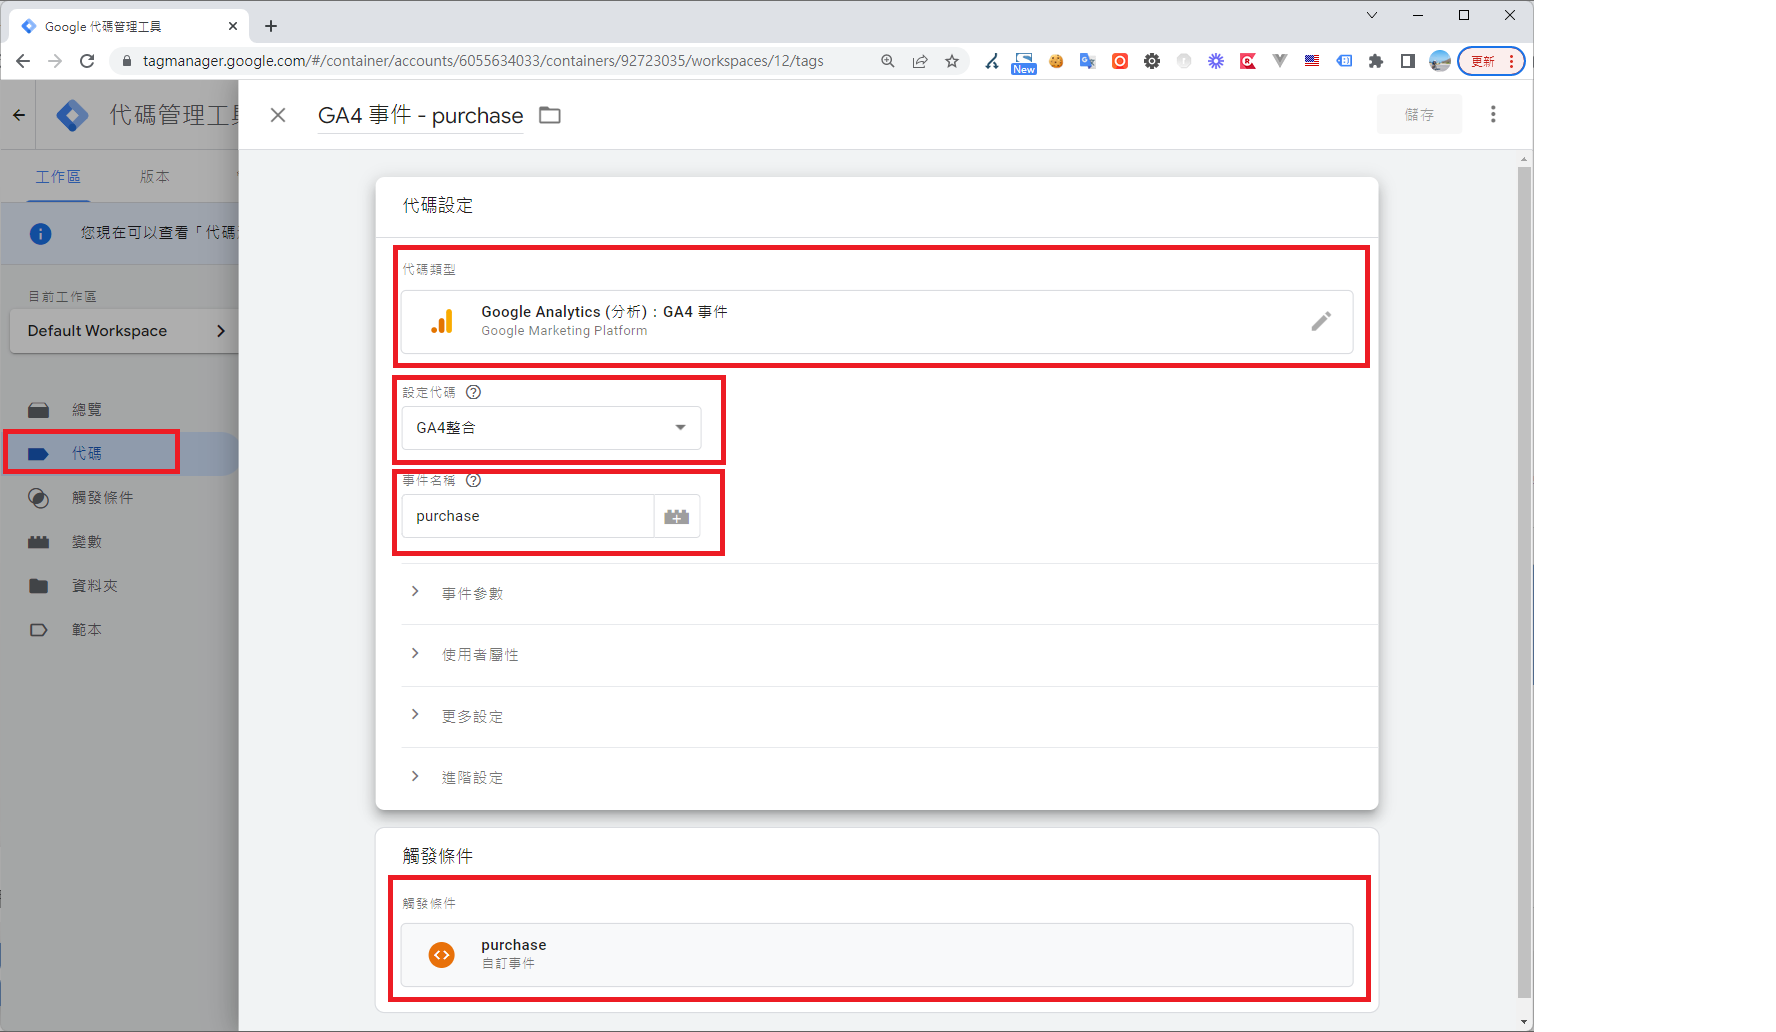Click the event name field containing purchase

coord(528,517)
